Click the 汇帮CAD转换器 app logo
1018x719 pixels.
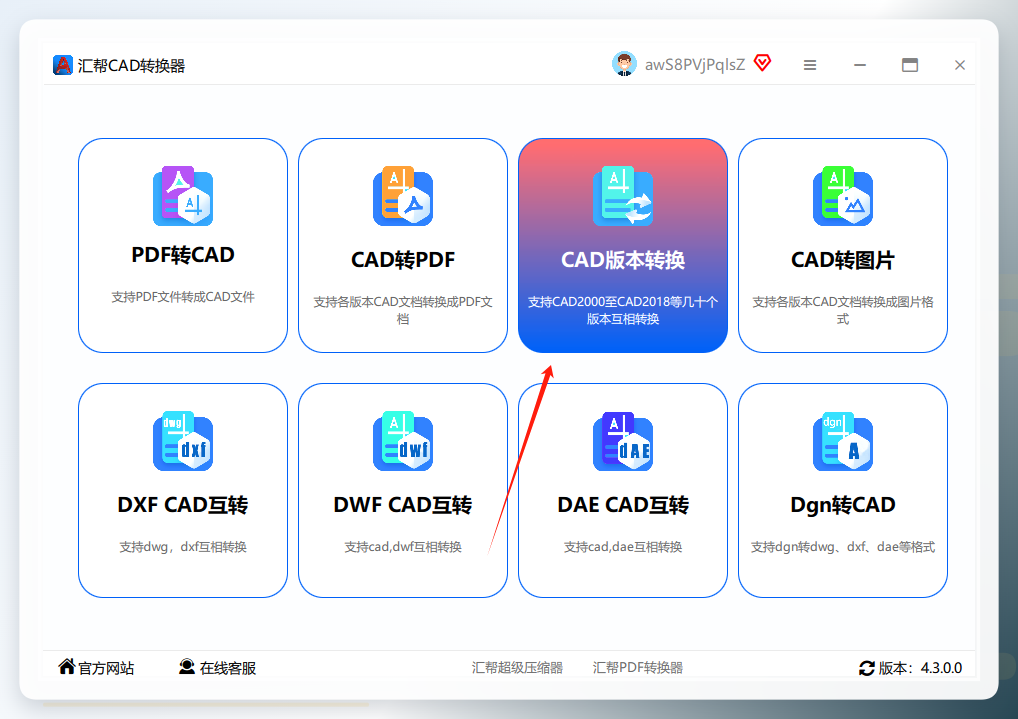(x=63, y=65)
